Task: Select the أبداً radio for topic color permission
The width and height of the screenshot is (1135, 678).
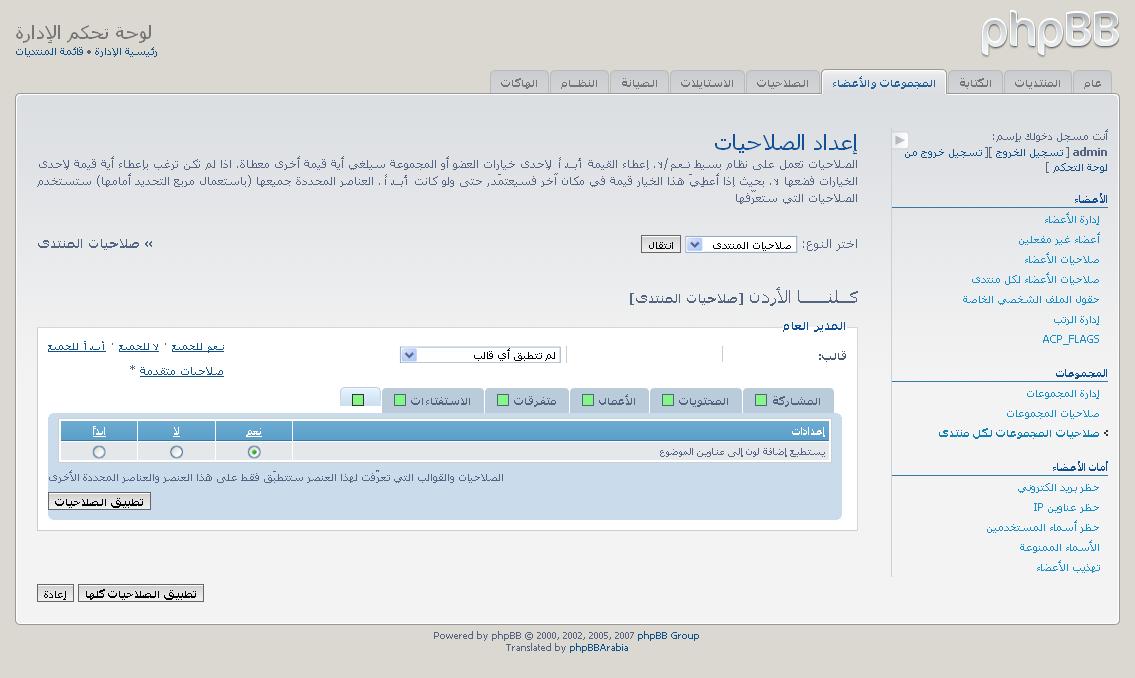Action: click(x=99, y=452)
